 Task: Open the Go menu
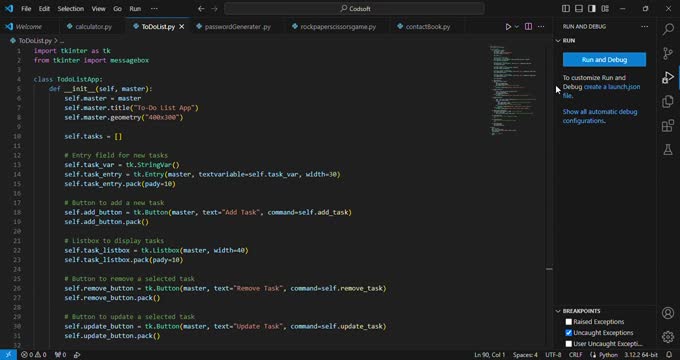(x=118, y=9)
